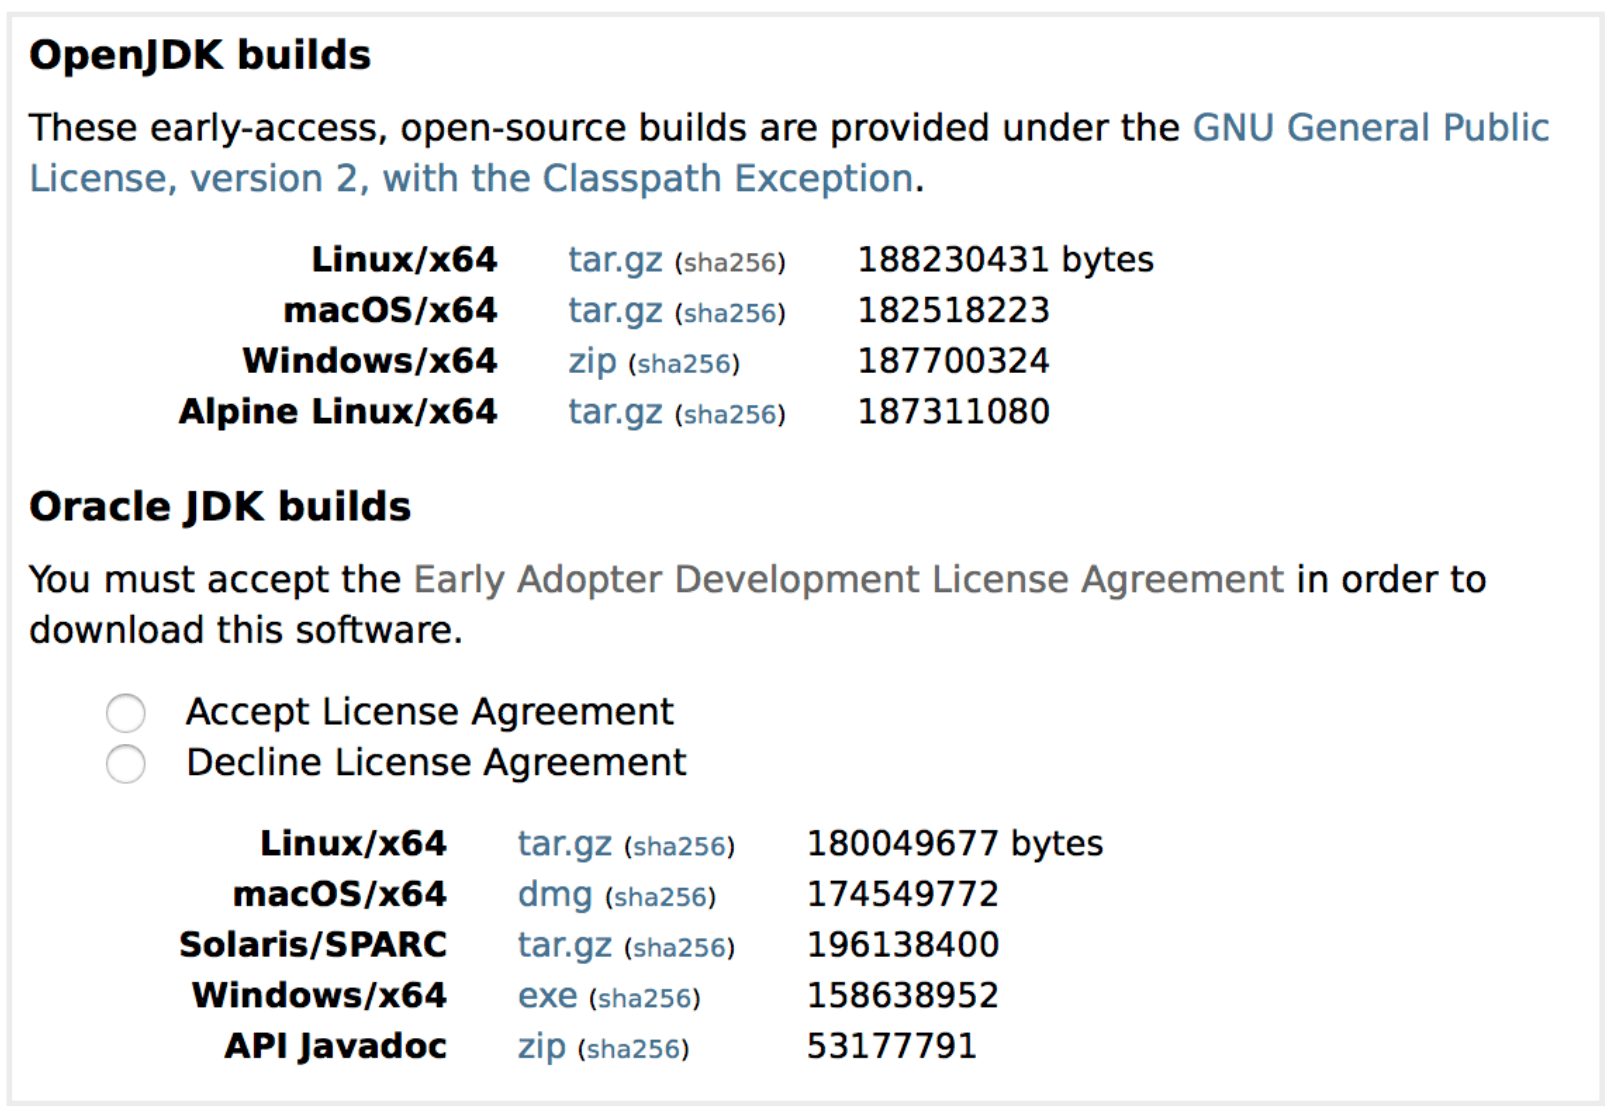Download the Solaris/SPARC tar.gz build
Viewport: 1614px width, 1116px height.
pos(565,945)
